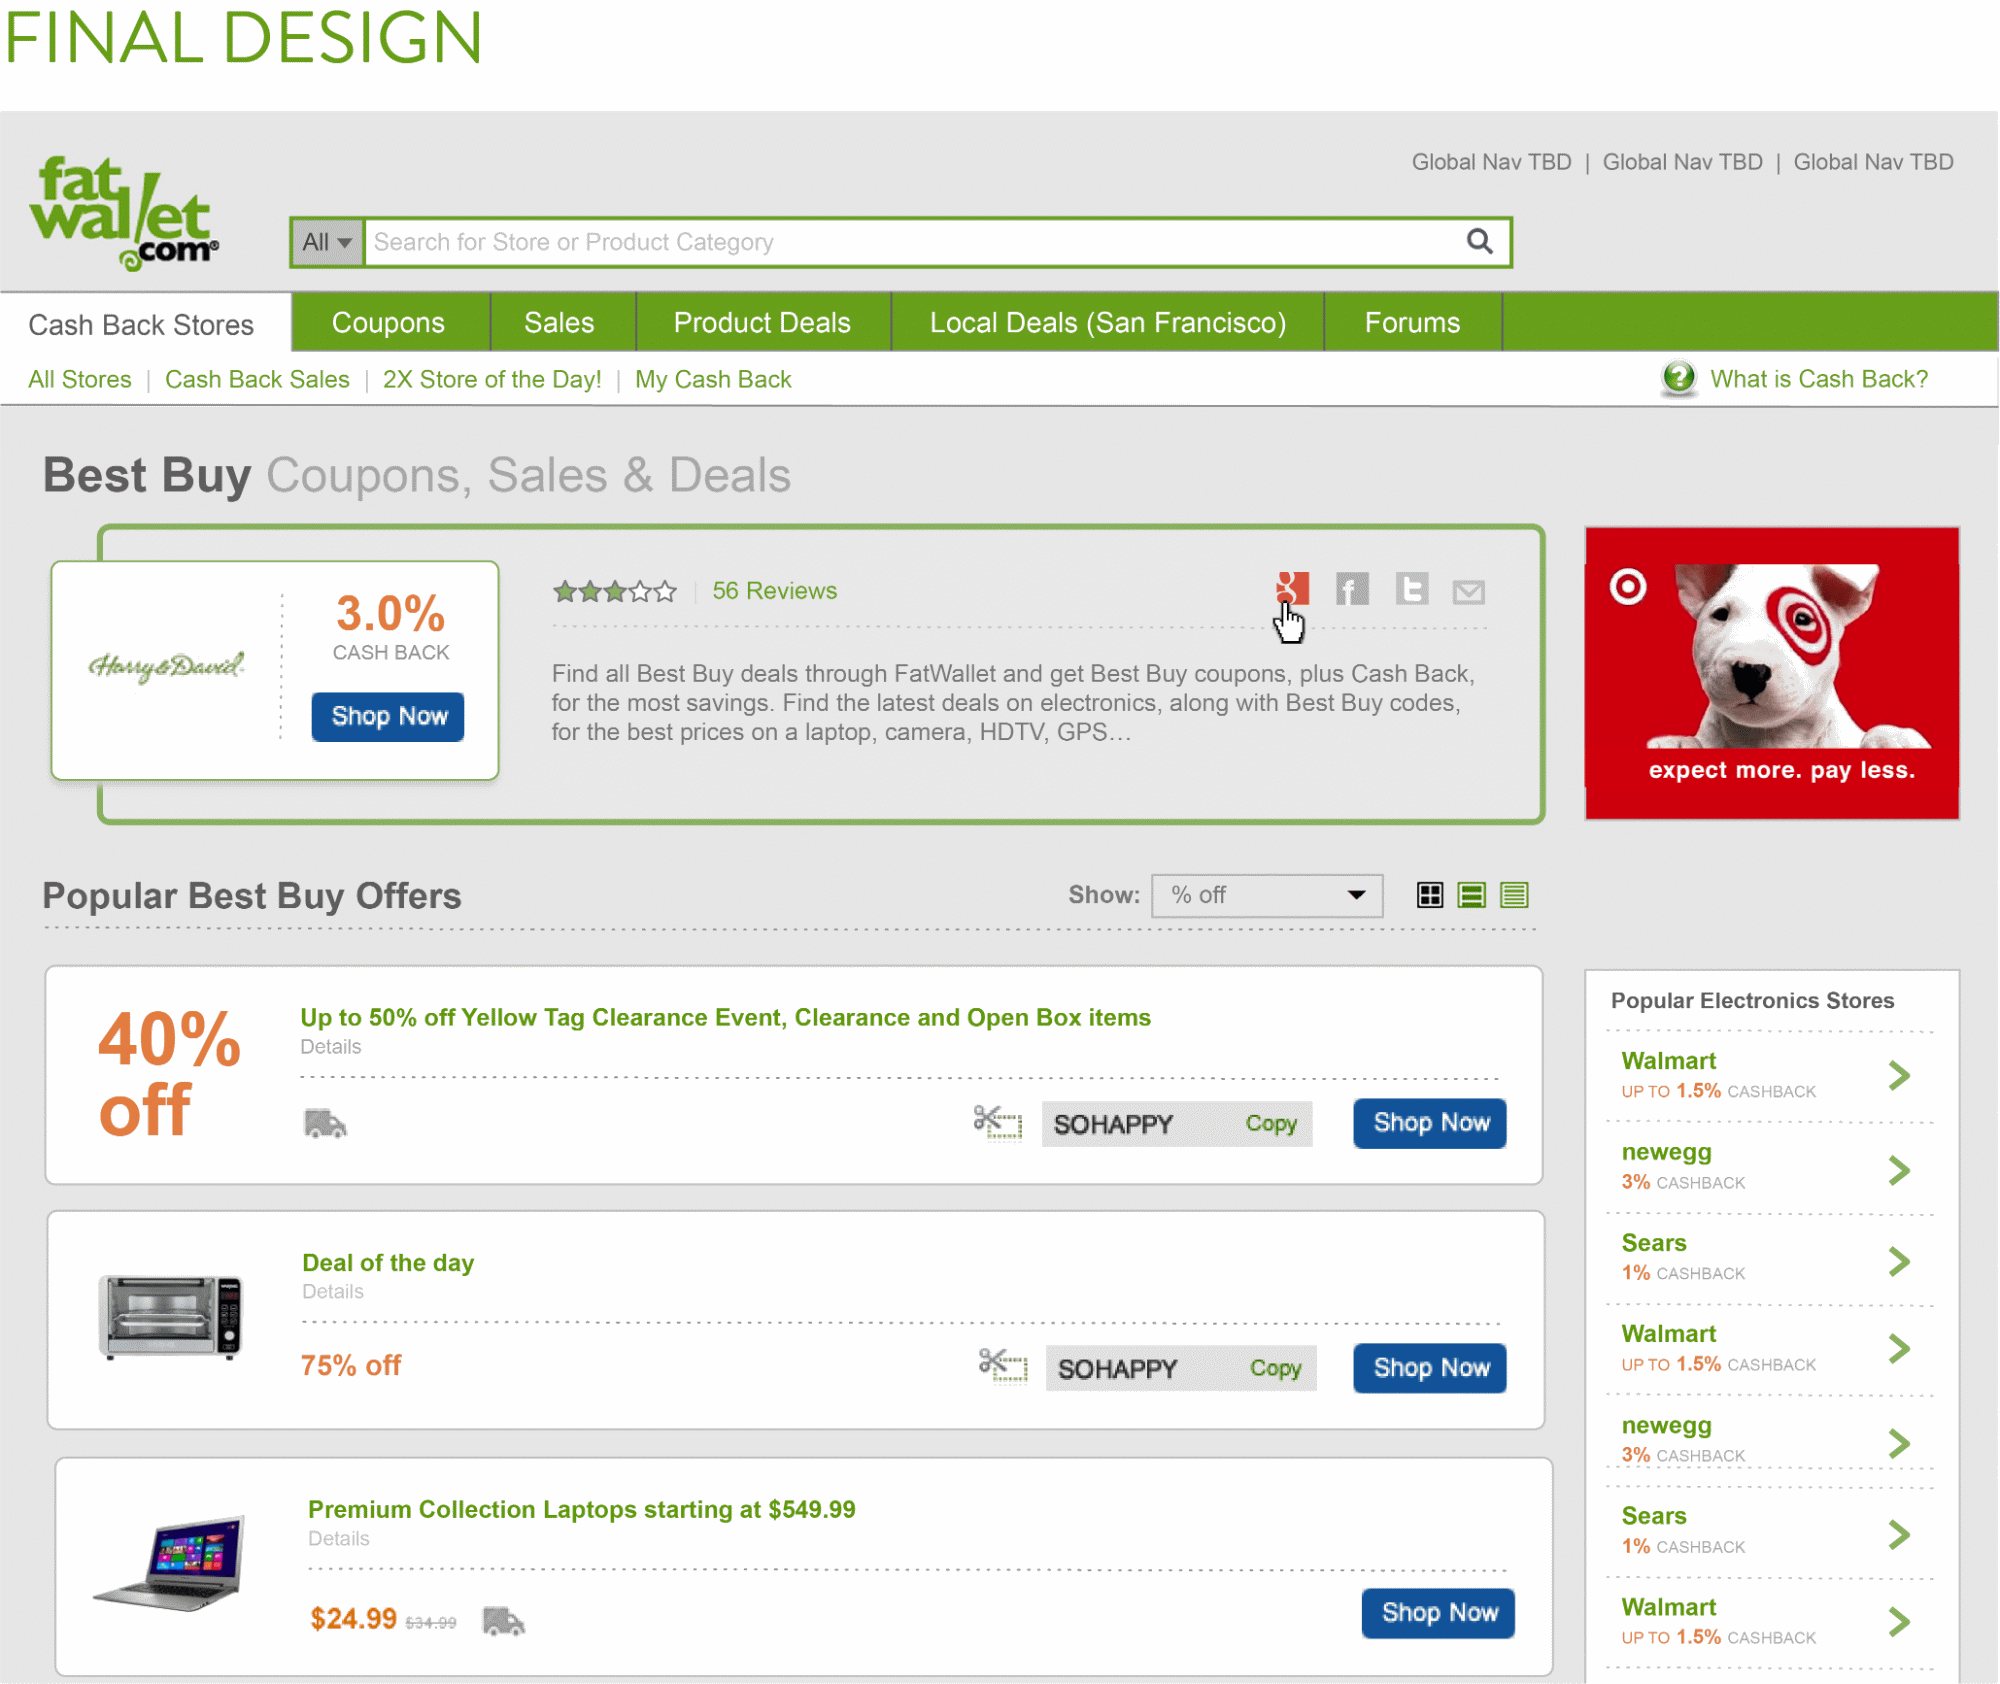Click scissors coupon icon in Deal of the day
The width and height of the screenshot is (2000, 1684).
1002,1365
